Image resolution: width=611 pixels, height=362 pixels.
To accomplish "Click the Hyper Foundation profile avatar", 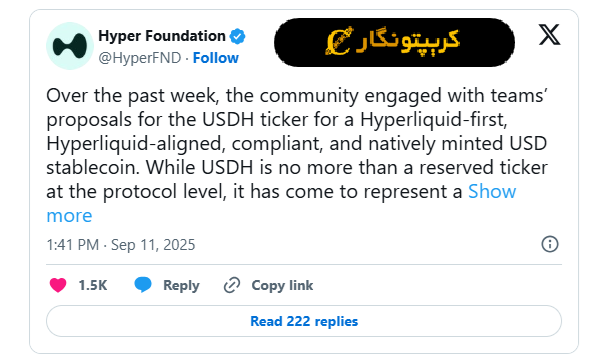I will click(70, 46).
